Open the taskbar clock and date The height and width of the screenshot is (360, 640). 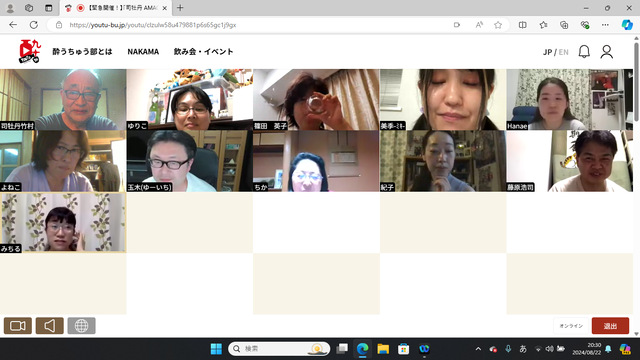[587, 349]
